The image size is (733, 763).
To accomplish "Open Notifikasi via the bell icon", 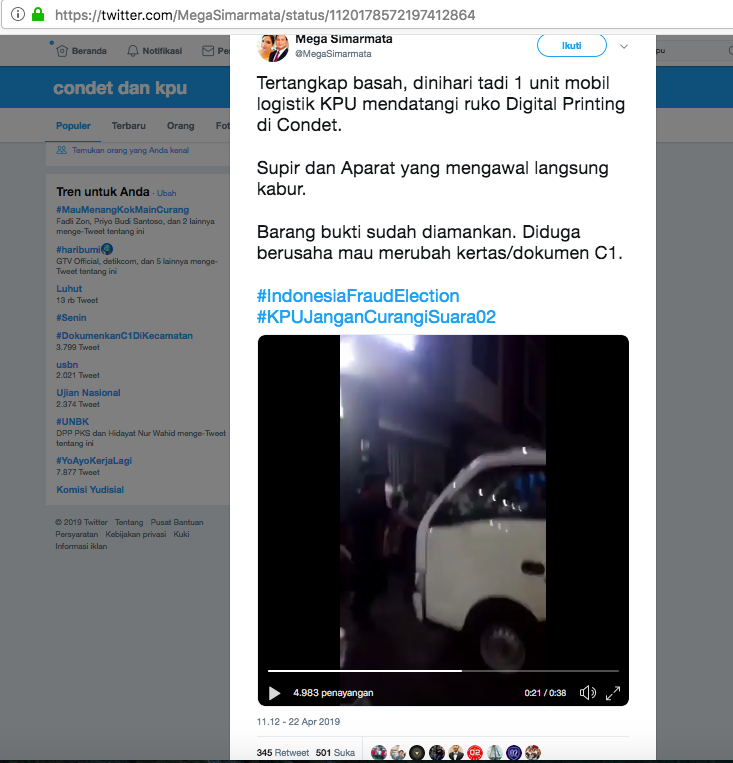I will point(133,51).
